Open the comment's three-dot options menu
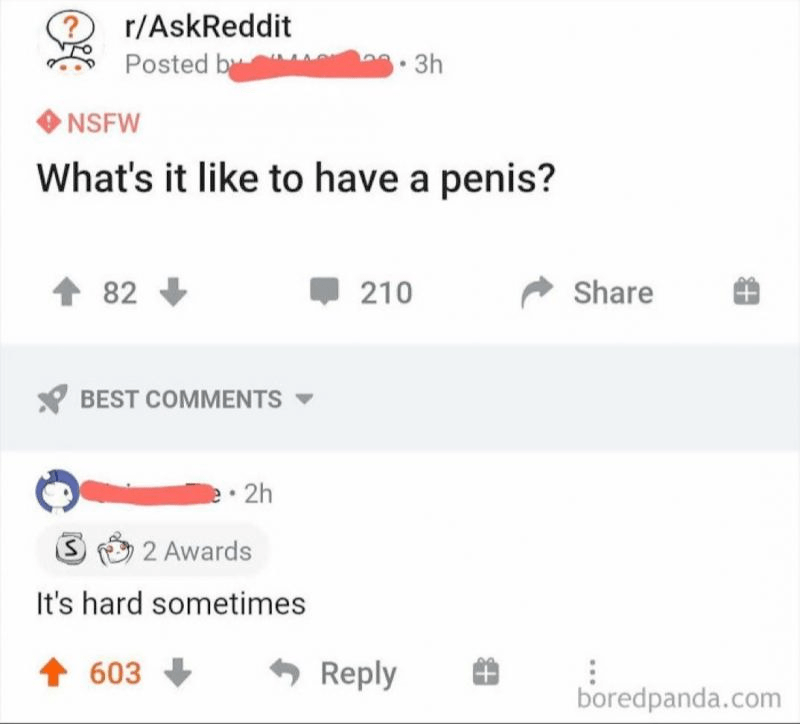 tap(592, 672)
